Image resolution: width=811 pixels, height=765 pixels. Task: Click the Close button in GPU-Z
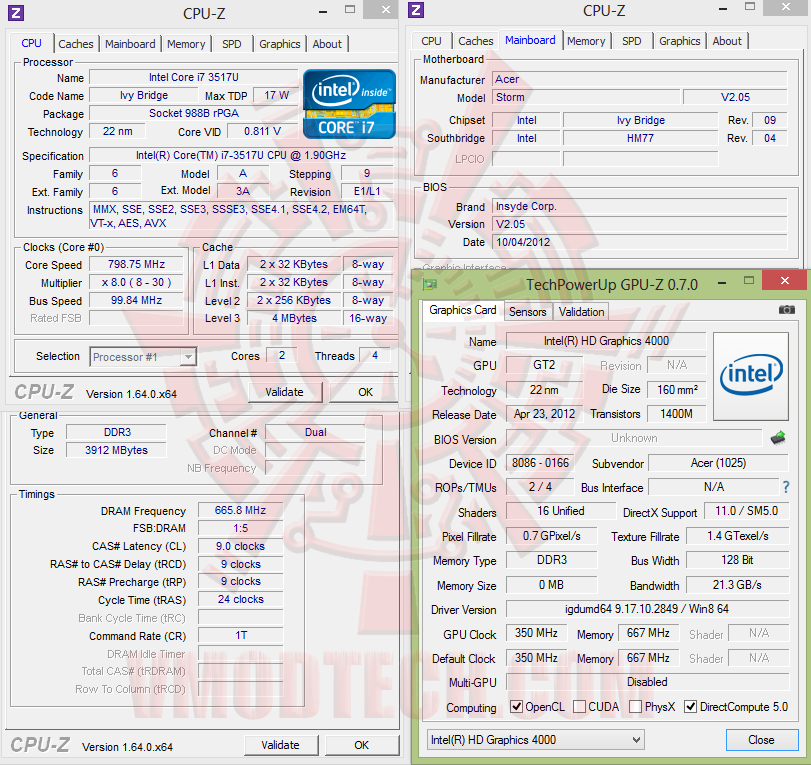click(761, 740)
